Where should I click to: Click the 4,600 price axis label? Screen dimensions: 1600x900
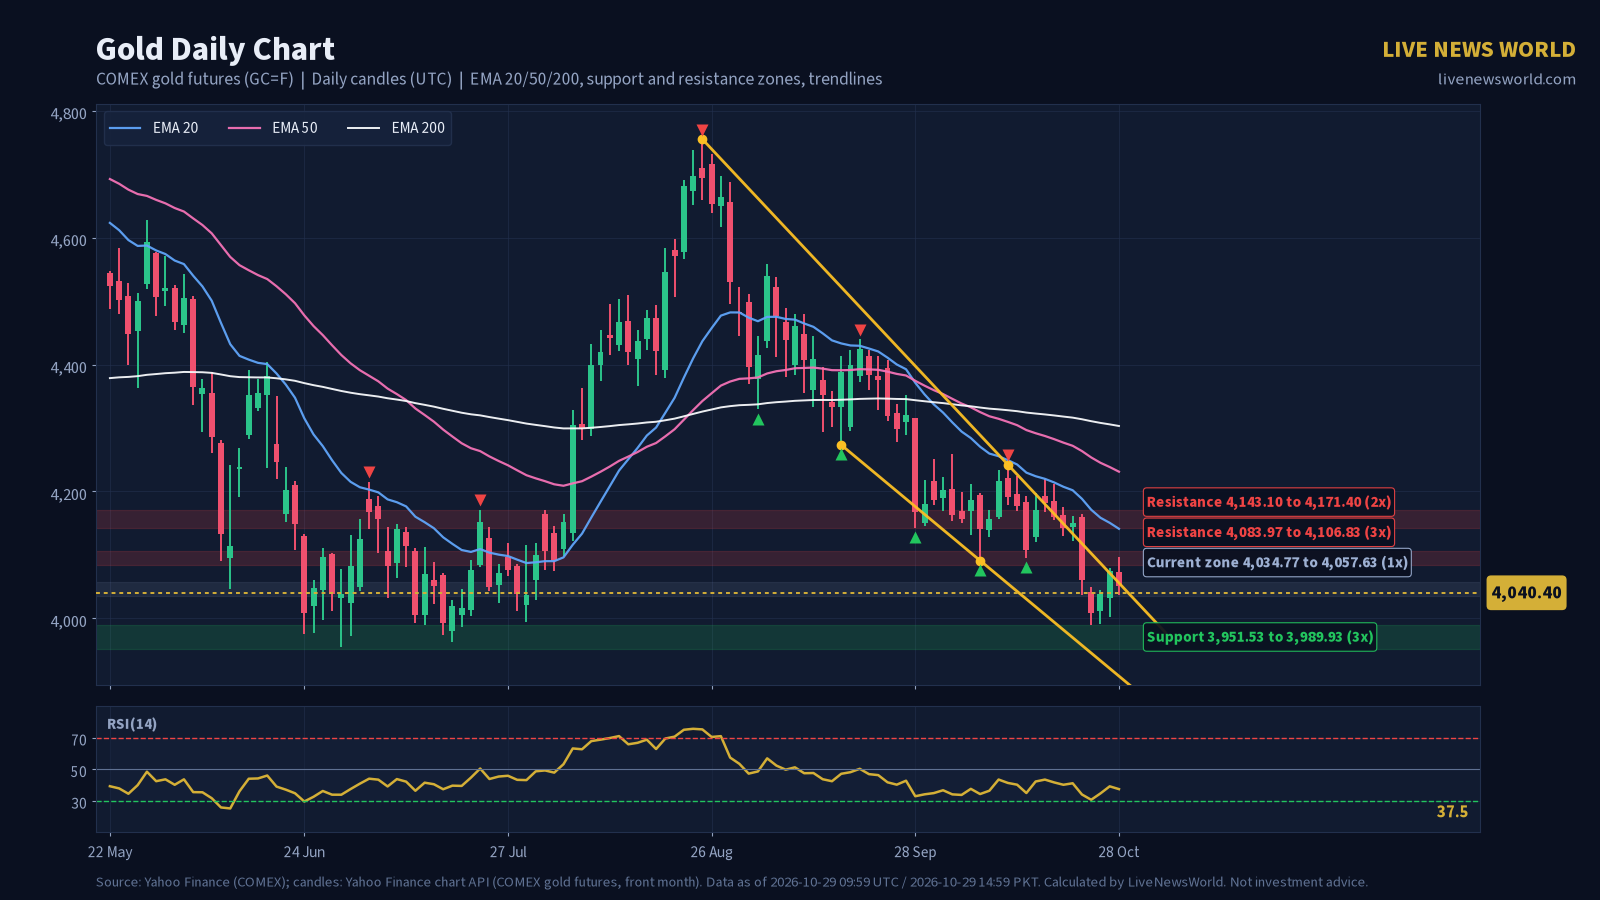click(x=69, y=240)
